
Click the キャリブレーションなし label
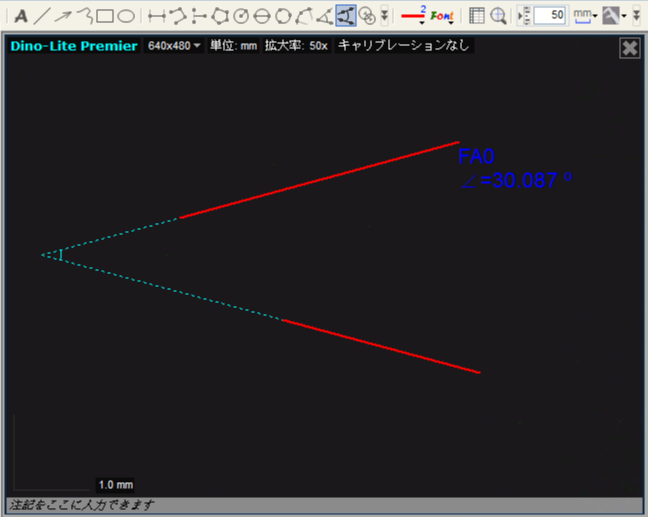(x=404, y=45)
